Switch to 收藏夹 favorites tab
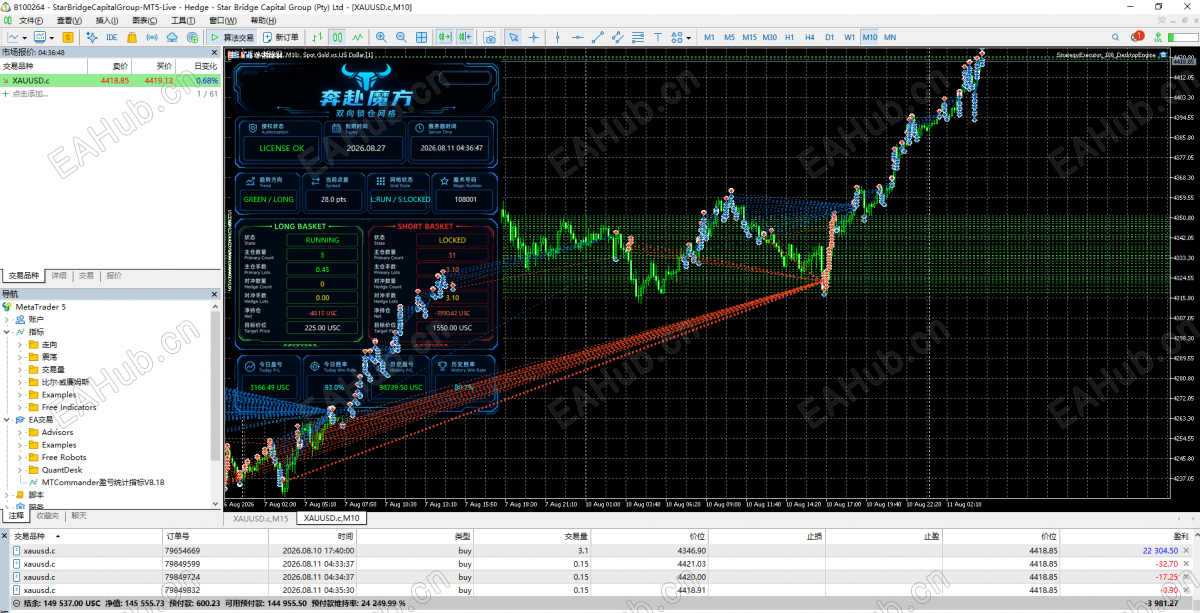The image size is (1200, 613). pos(46,516)
